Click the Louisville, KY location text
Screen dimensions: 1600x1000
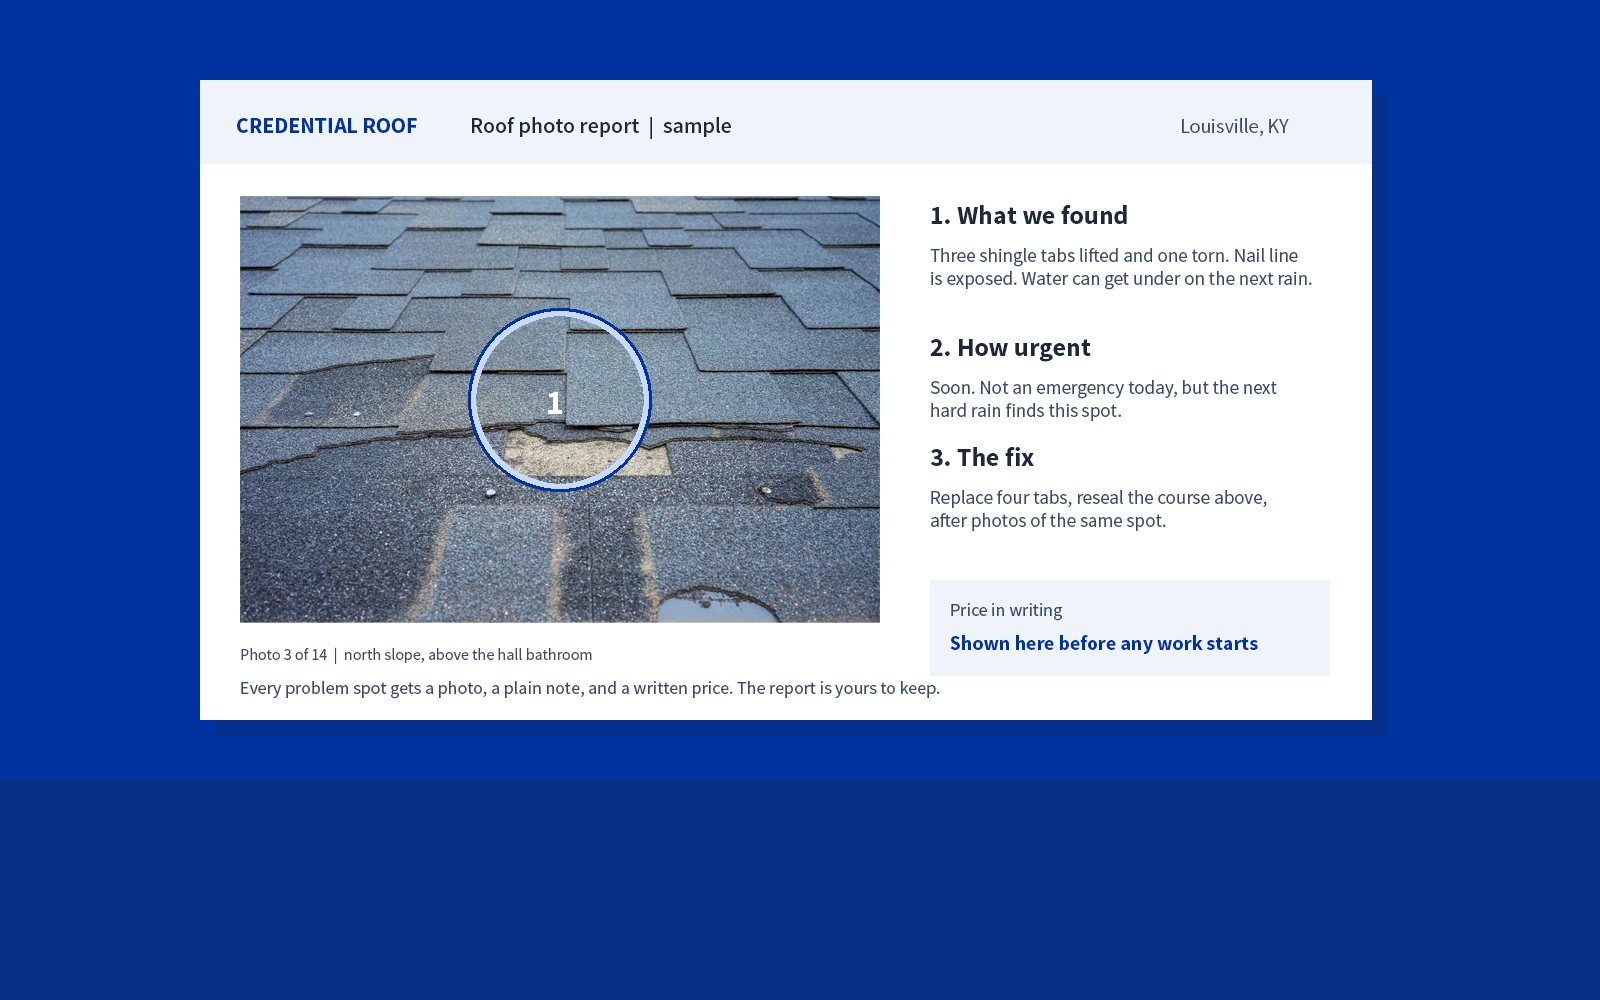pos(1234,126)
